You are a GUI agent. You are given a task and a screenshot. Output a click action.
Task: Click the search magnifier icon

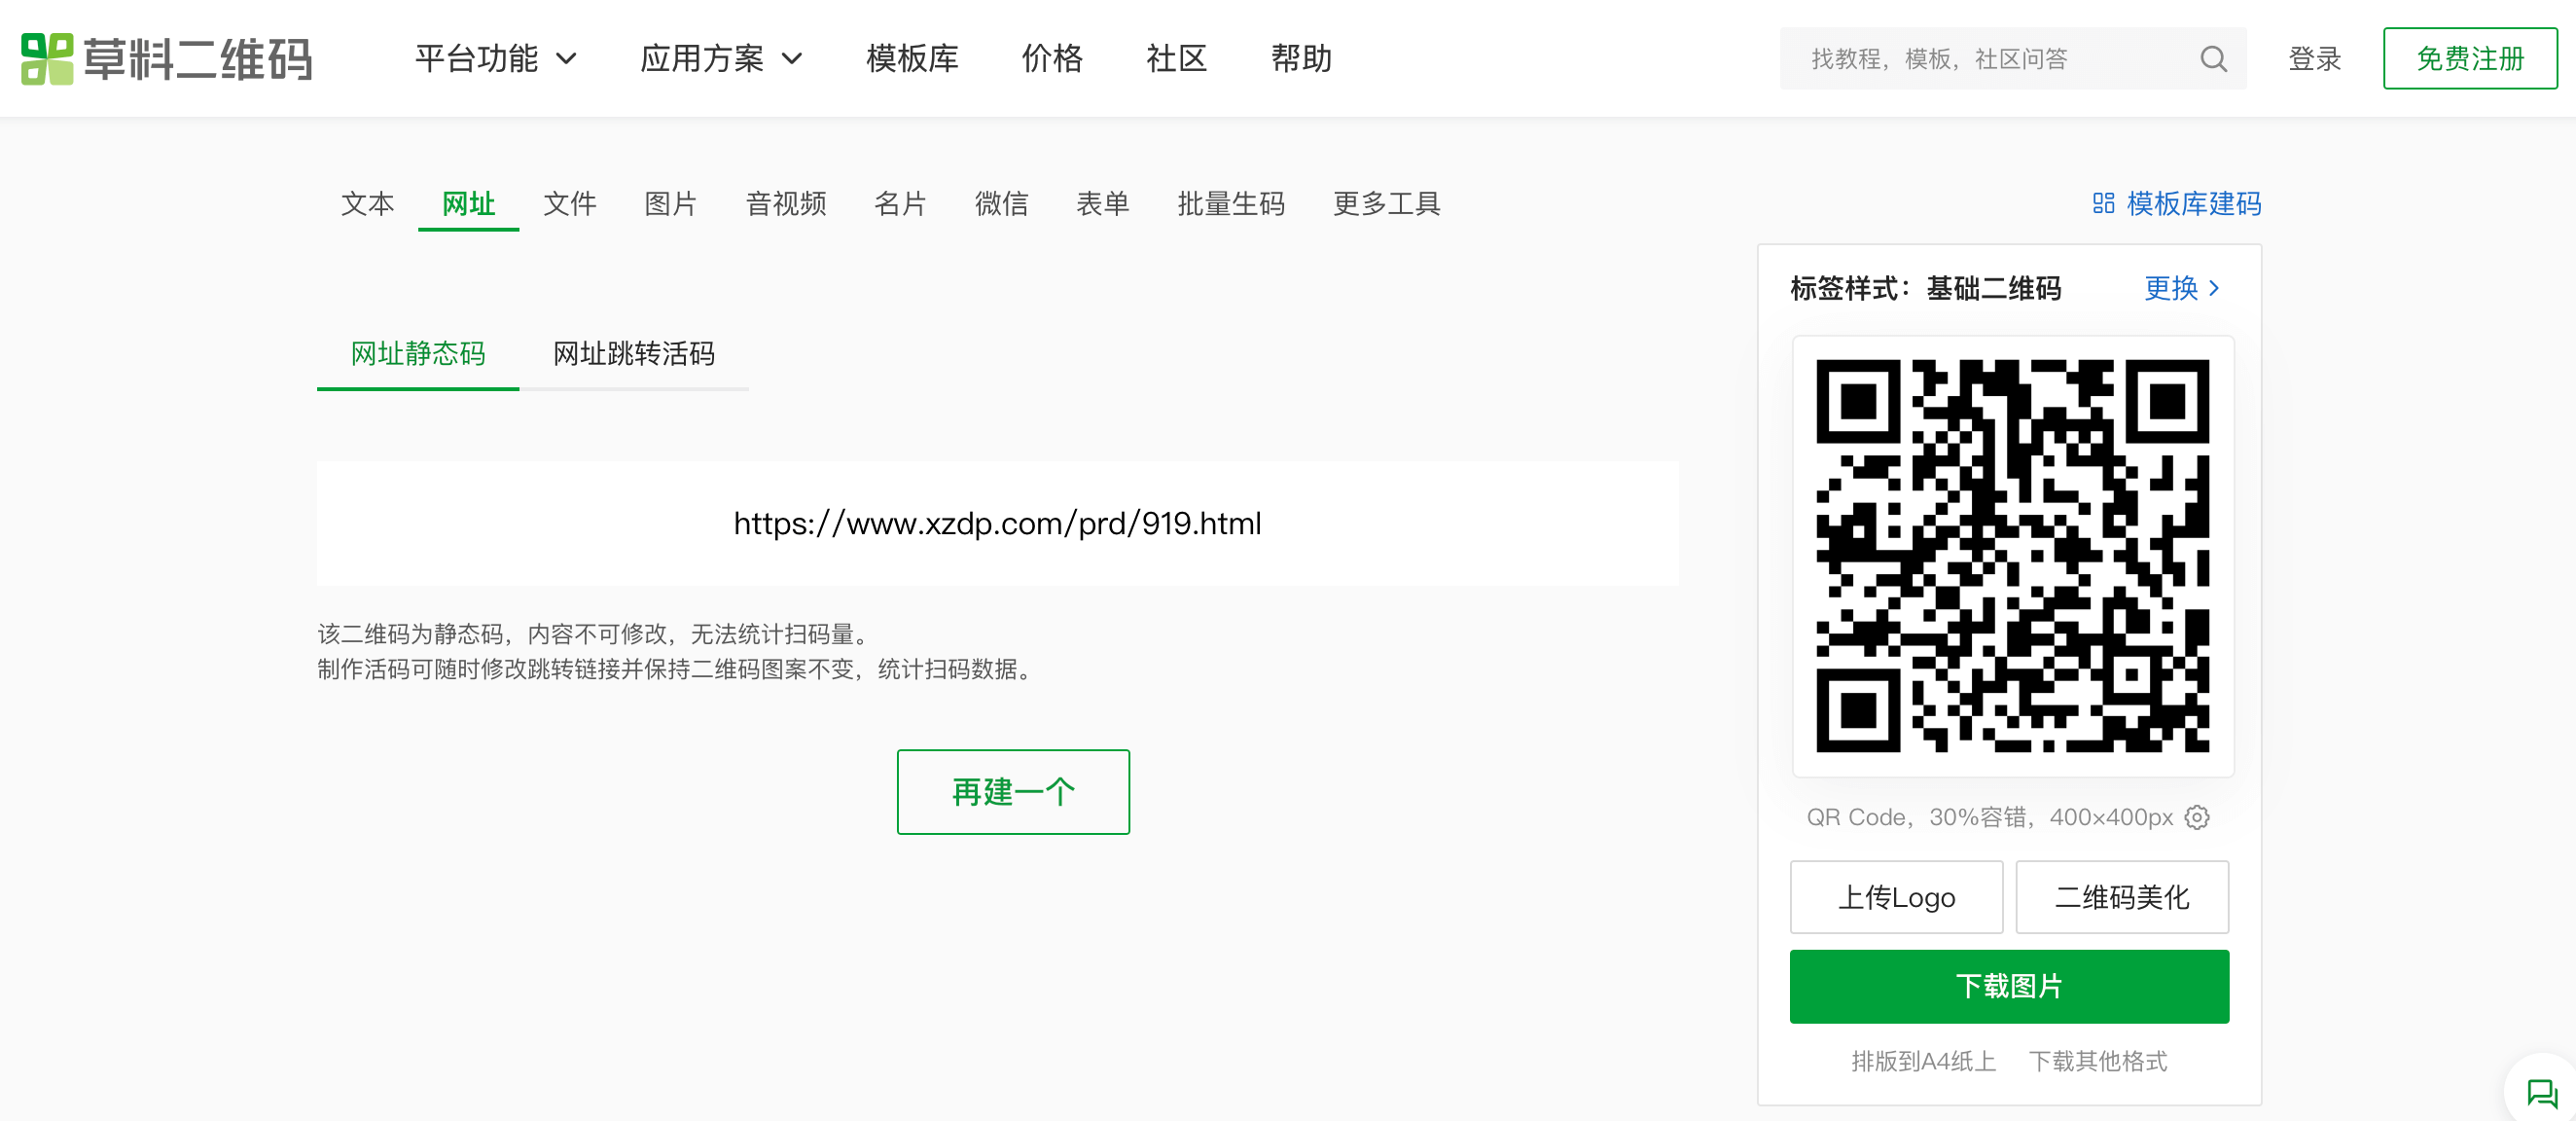tap(2213, 59)
